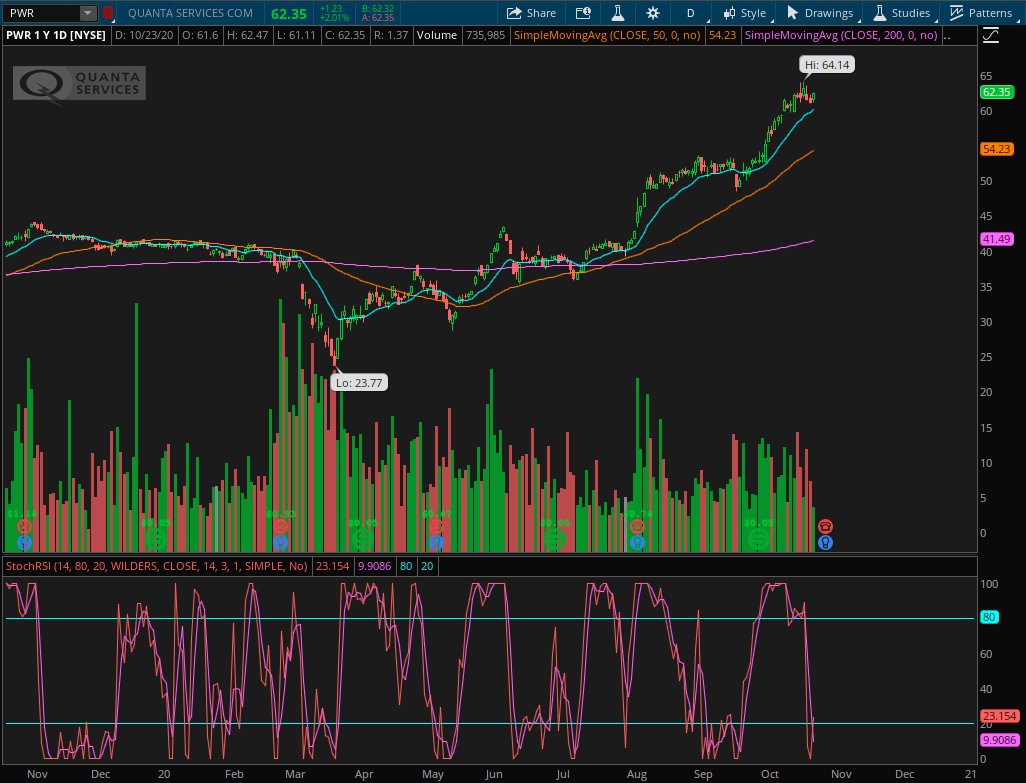
Task: Click the earnings bulb icon in early May
Action: 436,542
